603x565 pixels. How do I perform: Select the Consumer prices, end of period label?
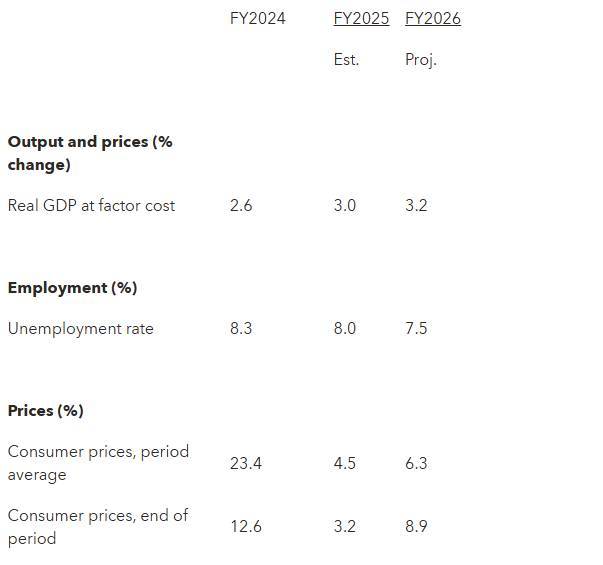click(x=98, y=527)
